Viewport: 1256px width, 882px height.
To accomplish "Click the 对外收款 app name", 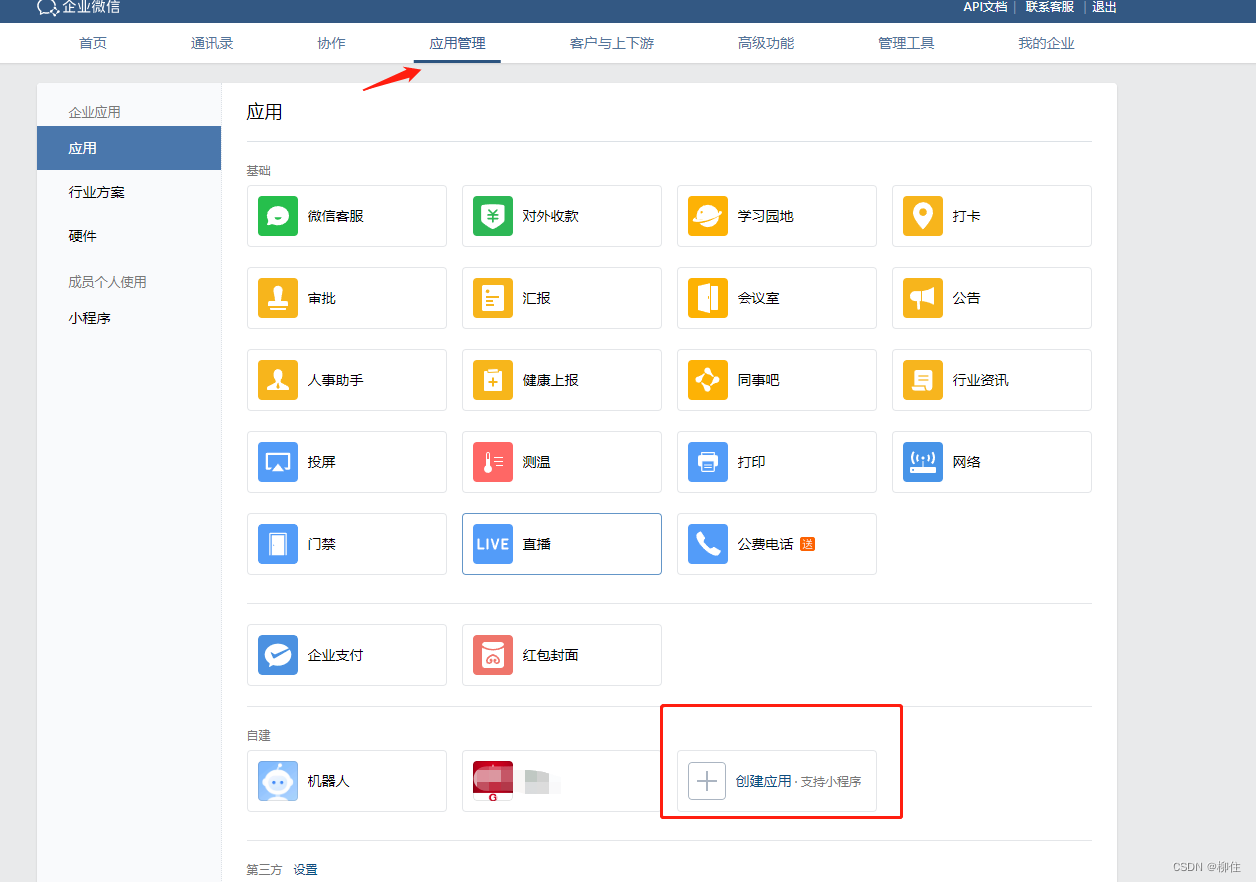I will (x=551, y=216).
